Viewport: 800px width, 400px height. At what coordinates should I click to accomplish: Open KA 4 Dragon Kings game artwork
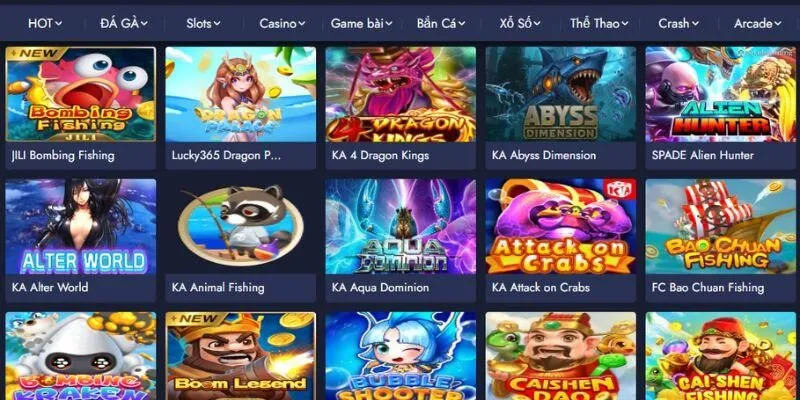(x=401, y=94)
